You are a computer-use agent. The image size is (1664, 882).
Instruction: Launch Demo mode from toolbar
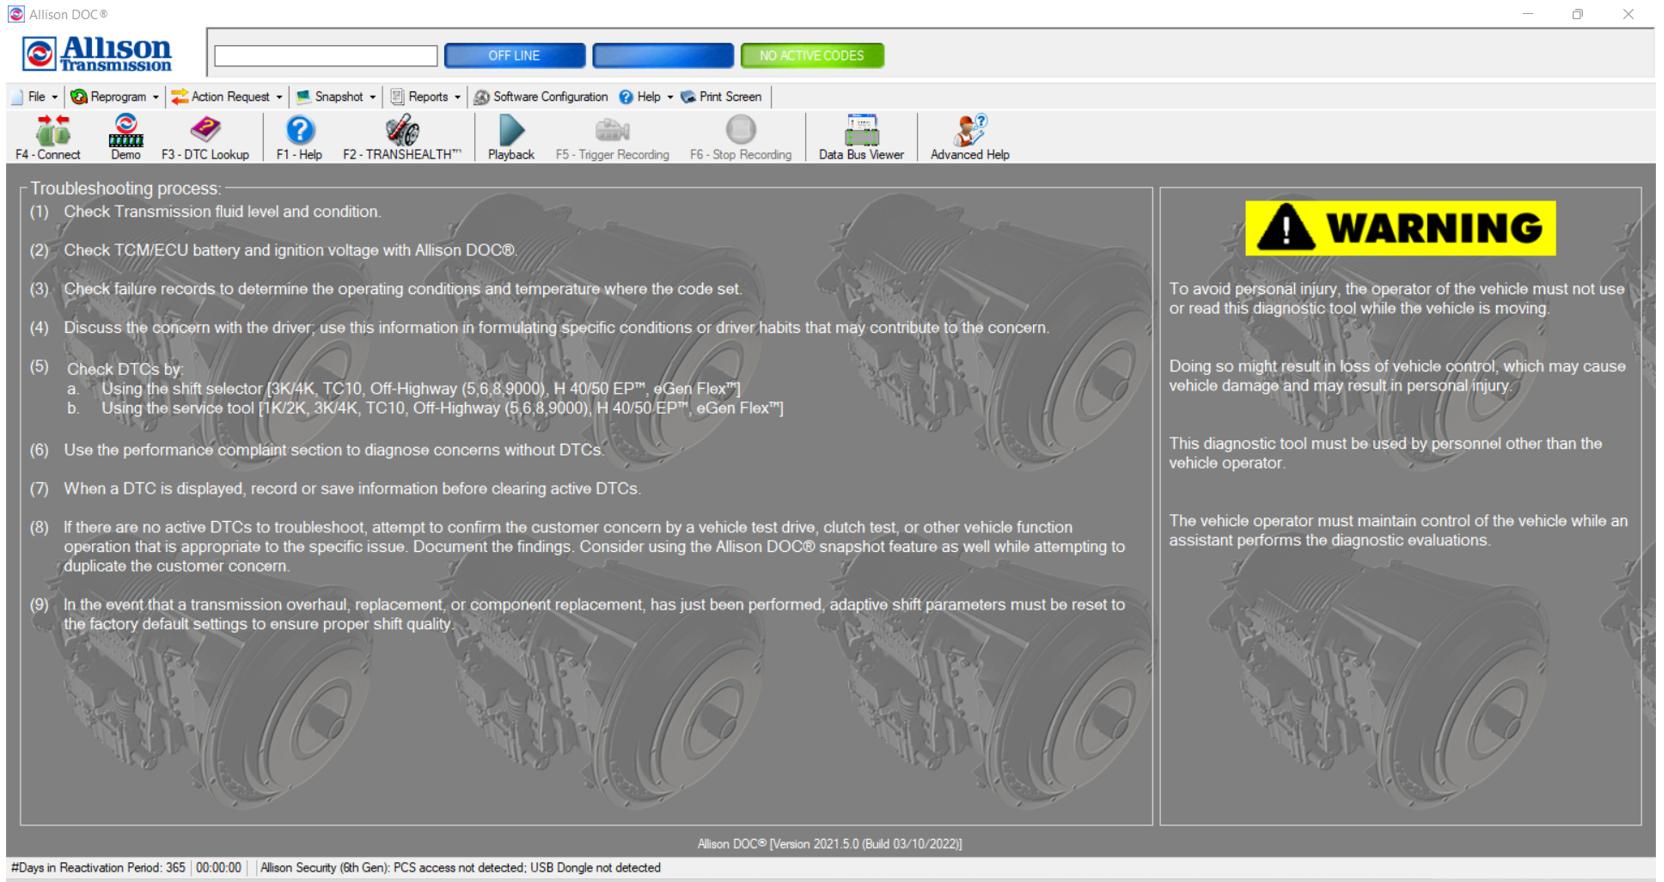(125, 137)
